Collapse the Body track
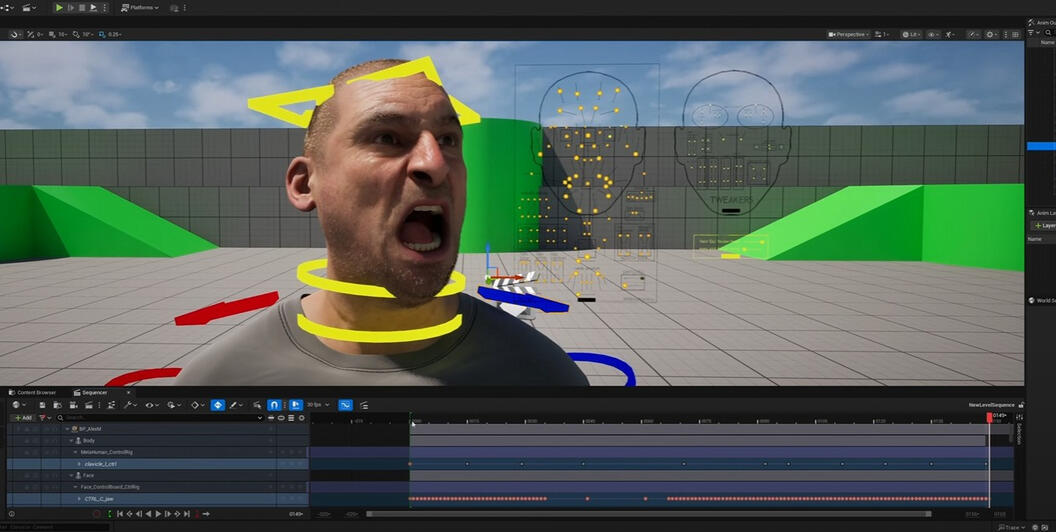Viewport: 1056px width, 532px height. coord(72,440)
